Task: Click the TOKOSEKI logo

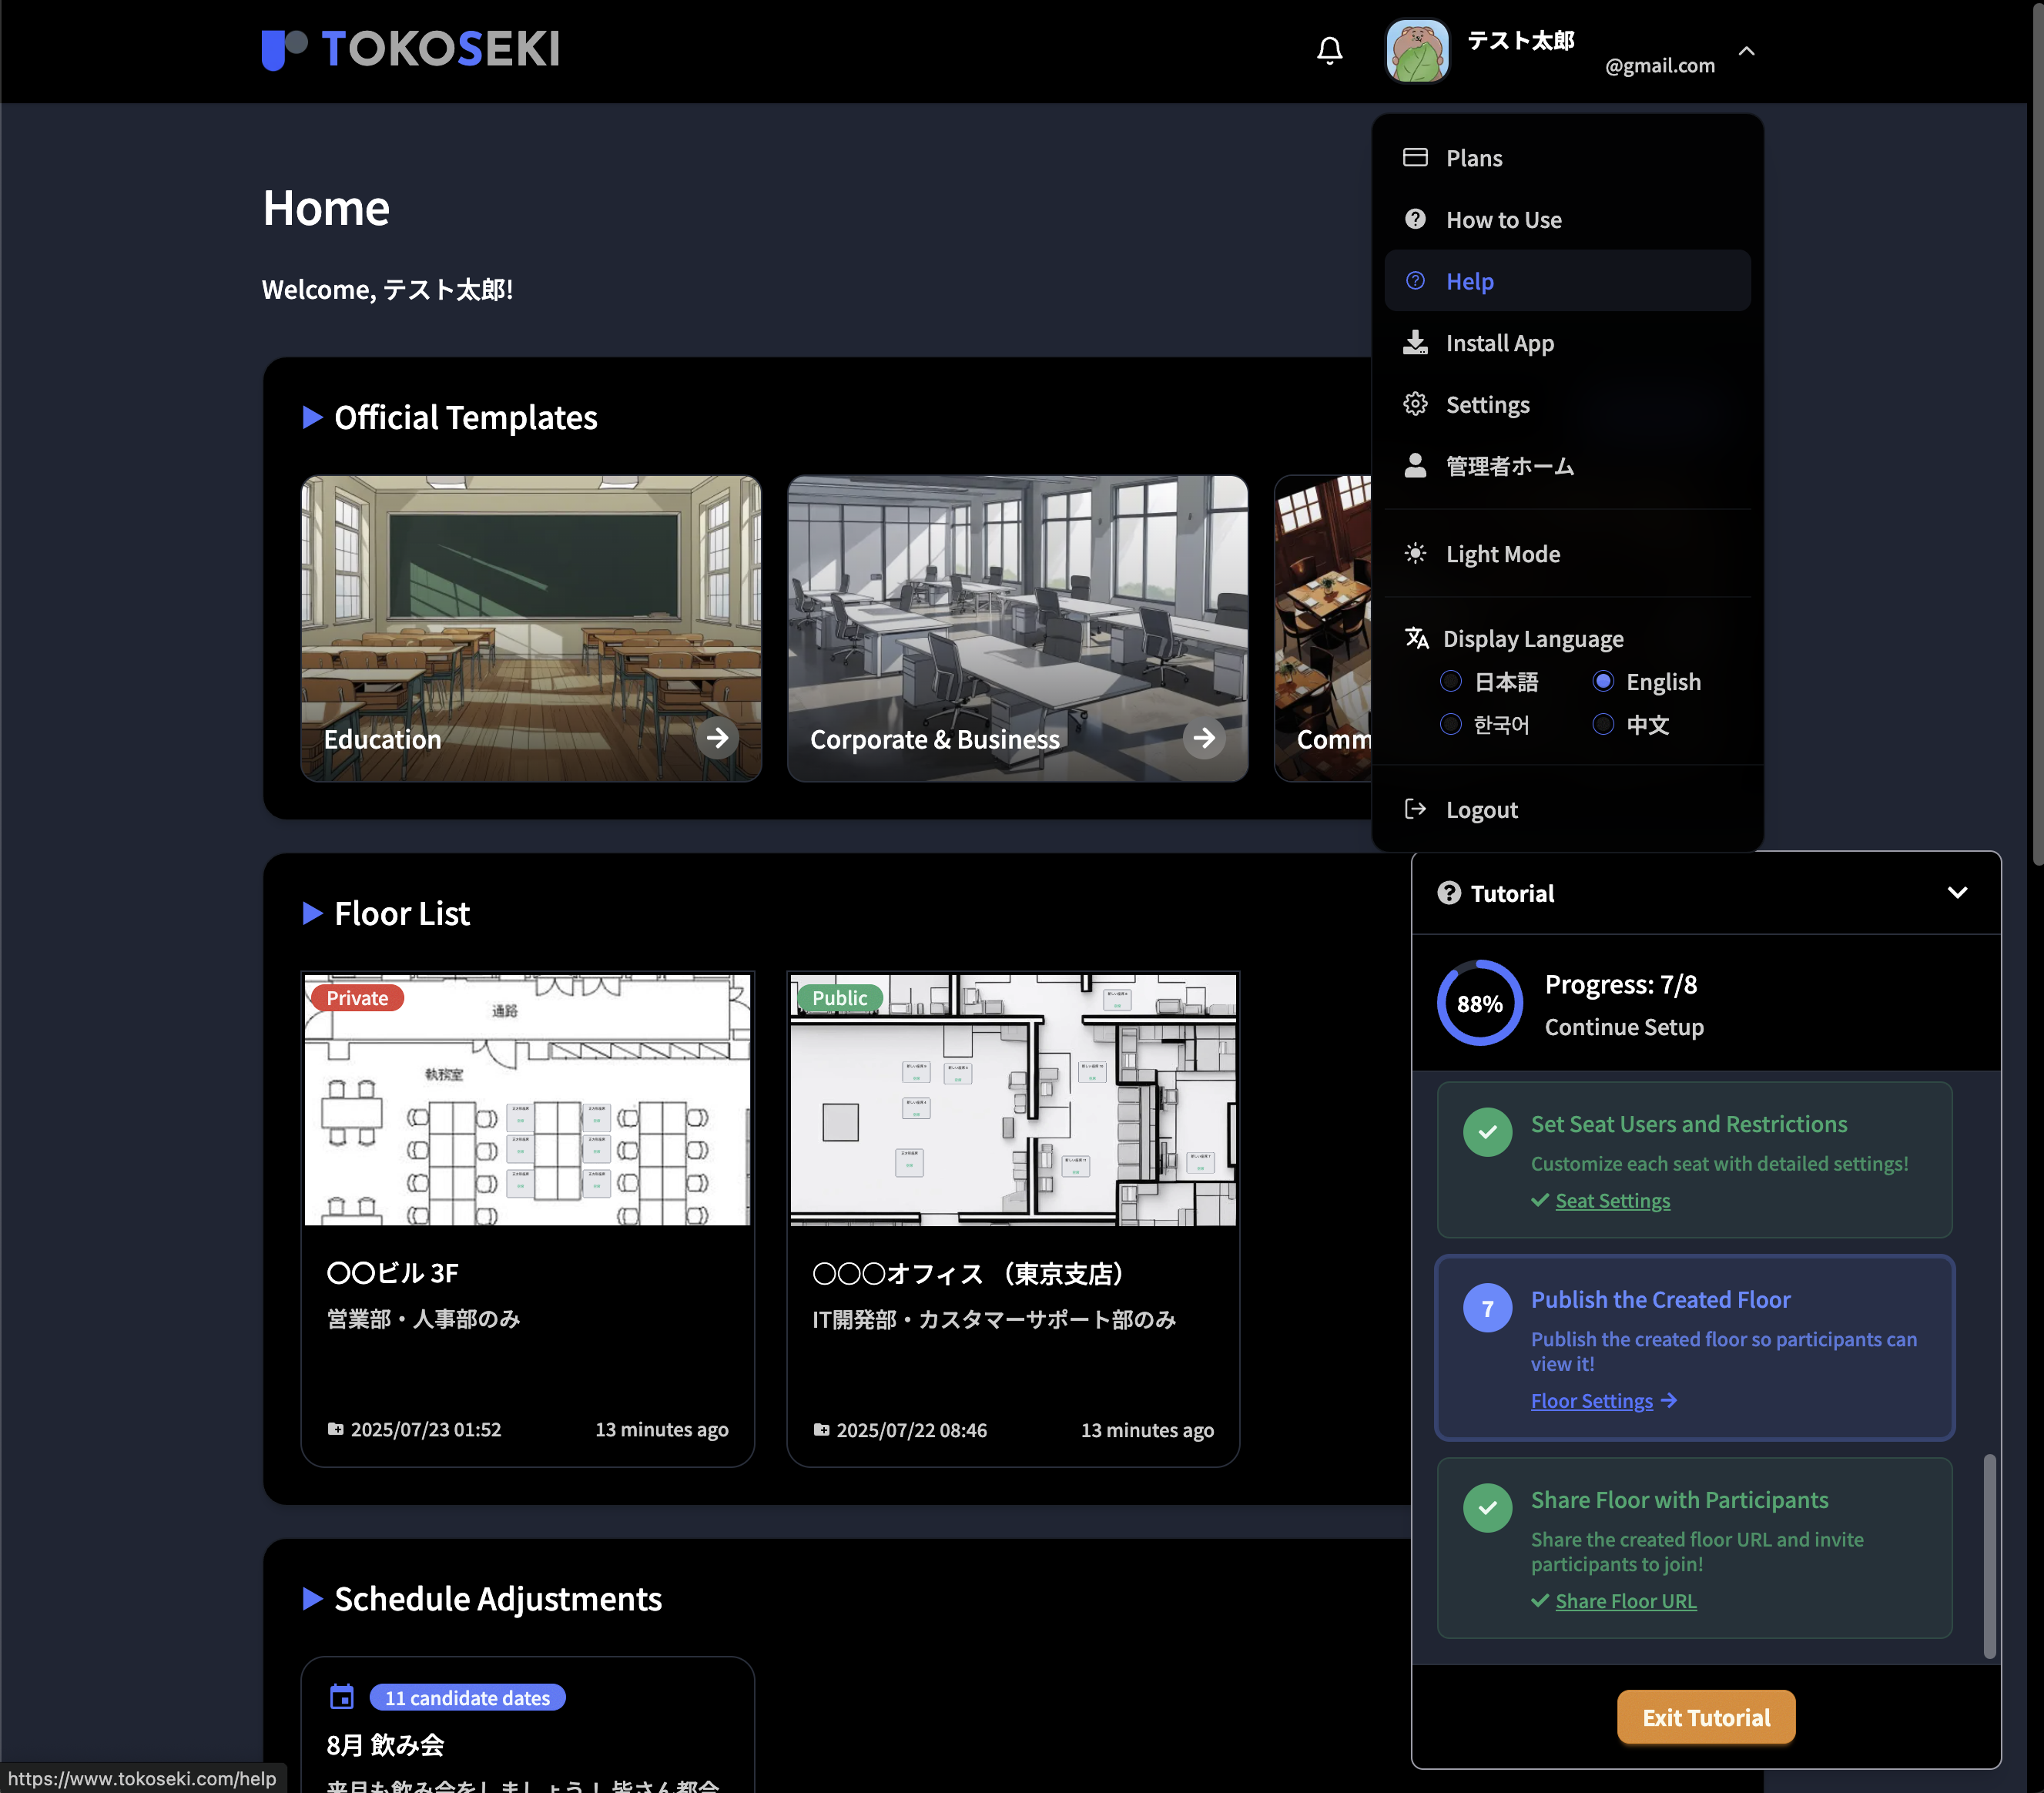Action: (410, 49)
